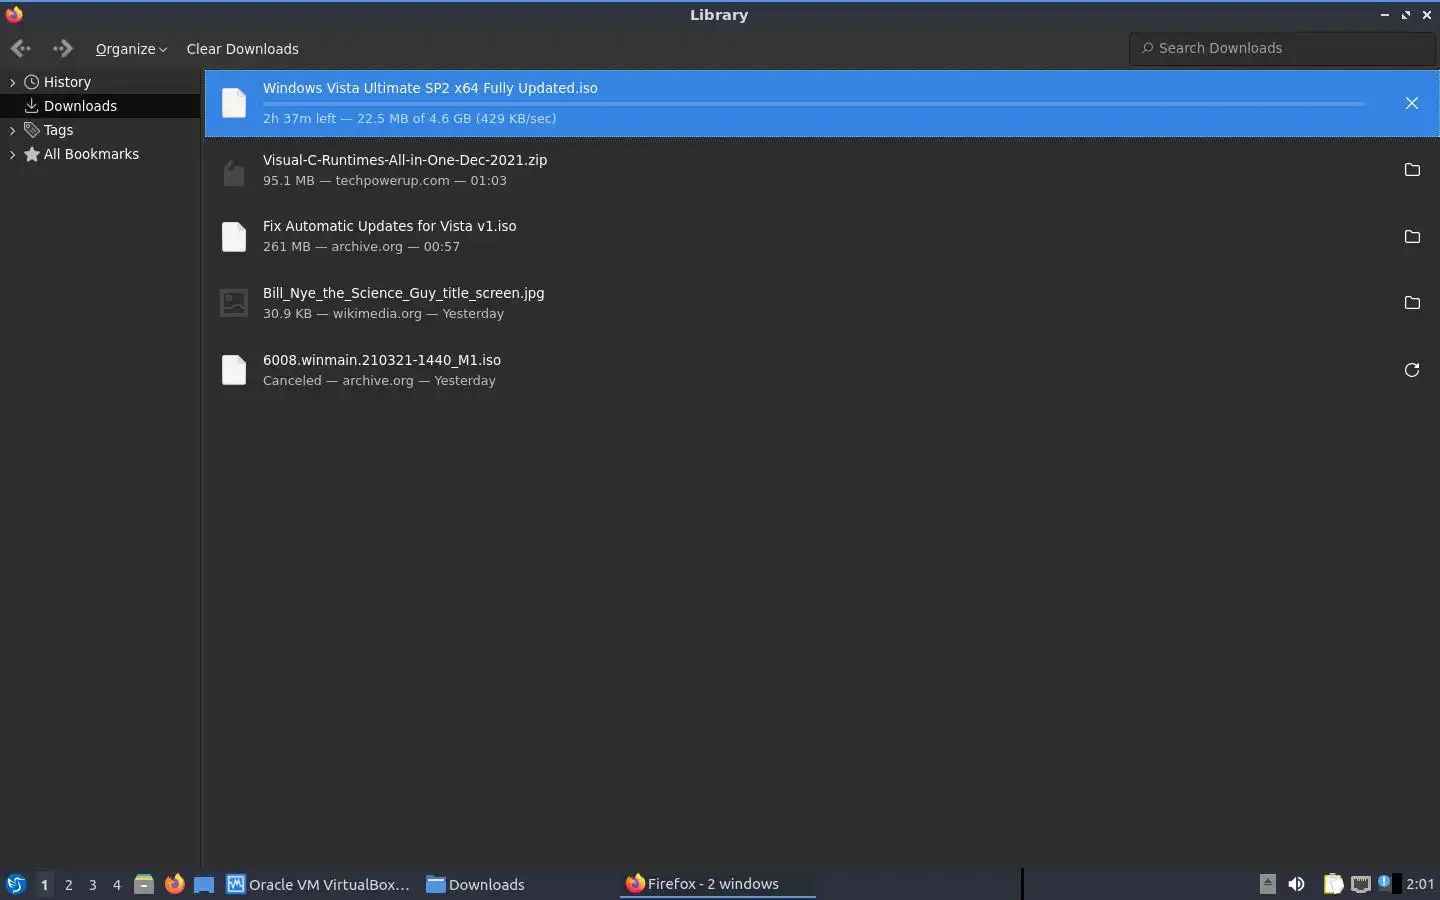Image resolution: width=1440 pixels, height=900 pixels.
Task: Click the show desktop taskbar icon
Action: [204, 884]
